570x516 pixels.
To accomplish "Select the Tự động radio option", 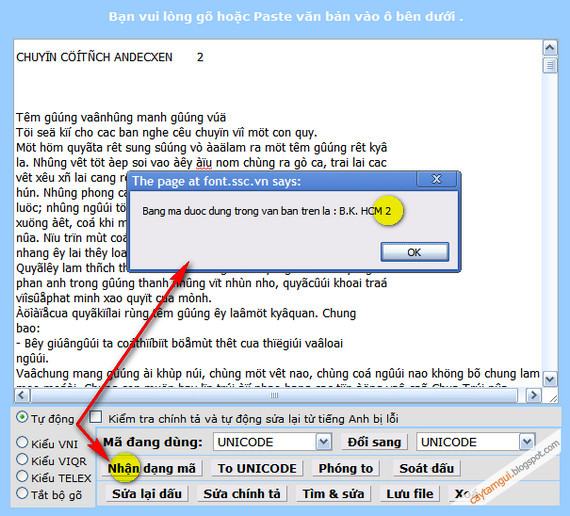I will (x=22, y=417).
